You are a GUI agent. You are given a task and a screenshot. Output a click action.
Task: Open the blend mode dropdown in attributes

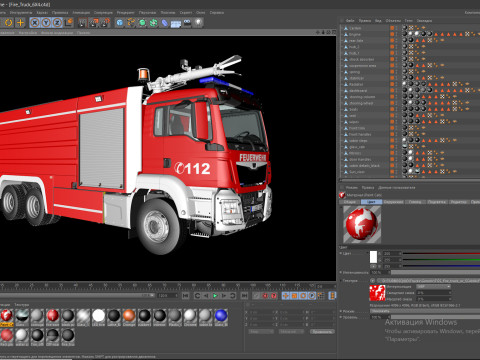click(425, 311)
